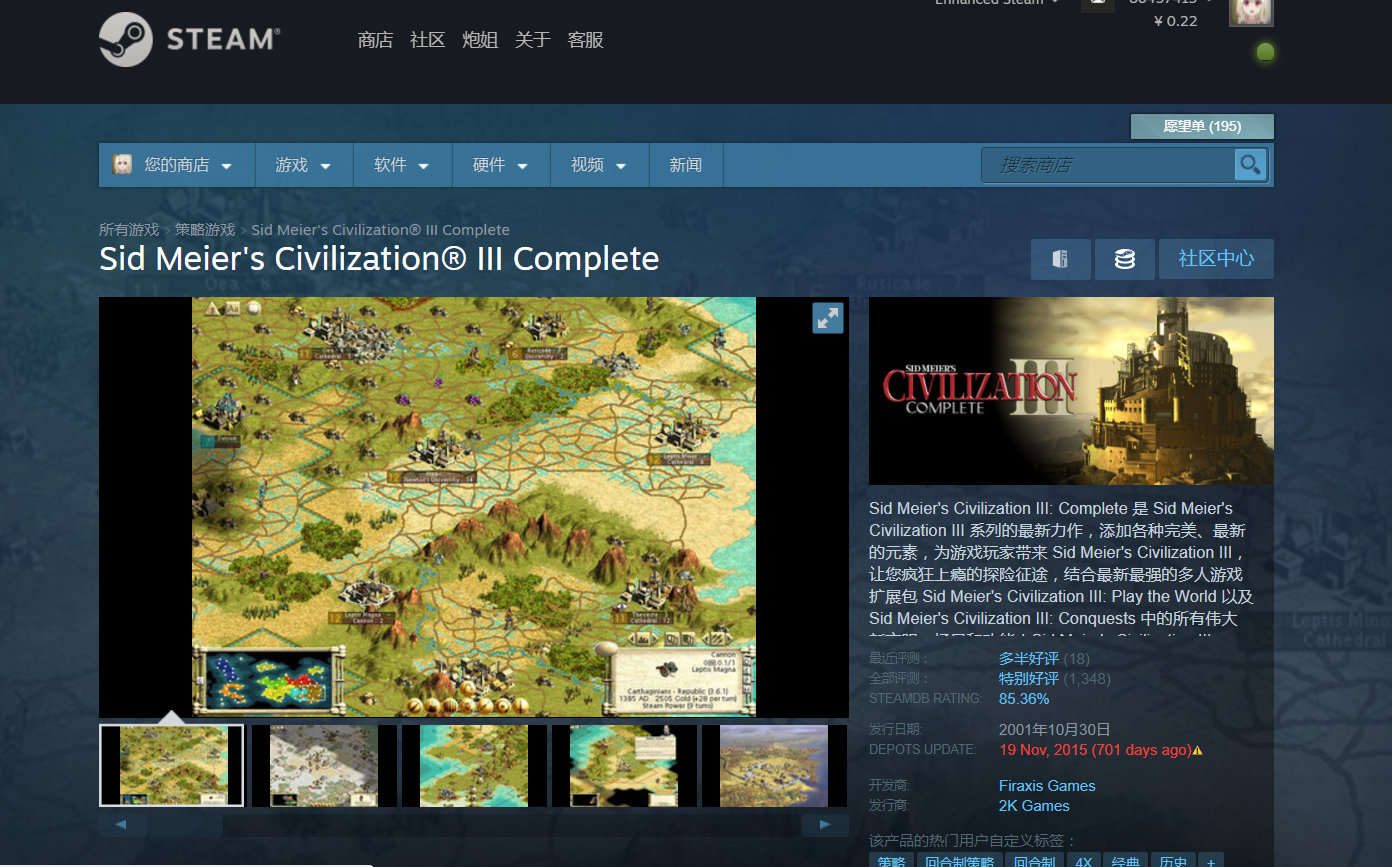This screenshot has height=867, width=1392.
Task: Click the 所有游戏 breadcrumb link
Action: point(129,230)
